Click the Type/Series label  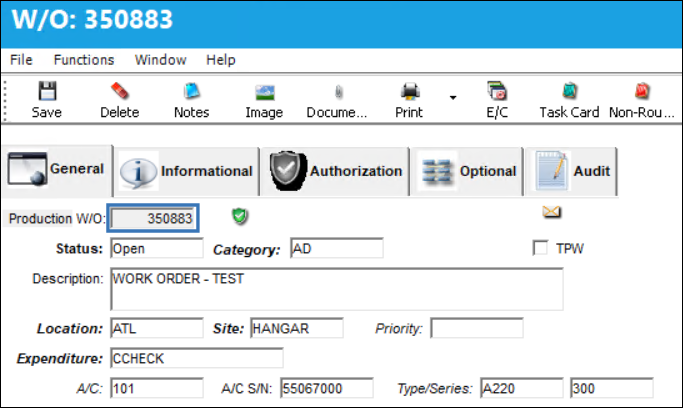pos(435,388)
